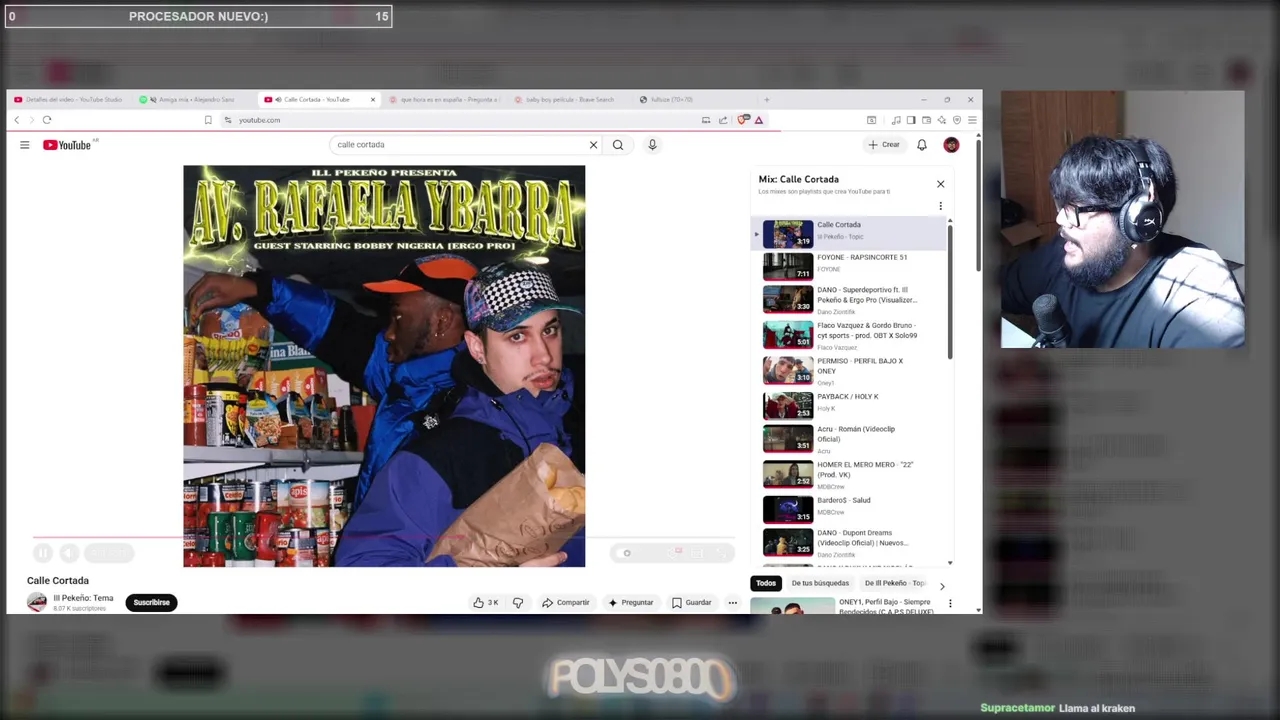Open more actions menu beside Guardar
The image size is (1280, 720).
coord(733,603)
